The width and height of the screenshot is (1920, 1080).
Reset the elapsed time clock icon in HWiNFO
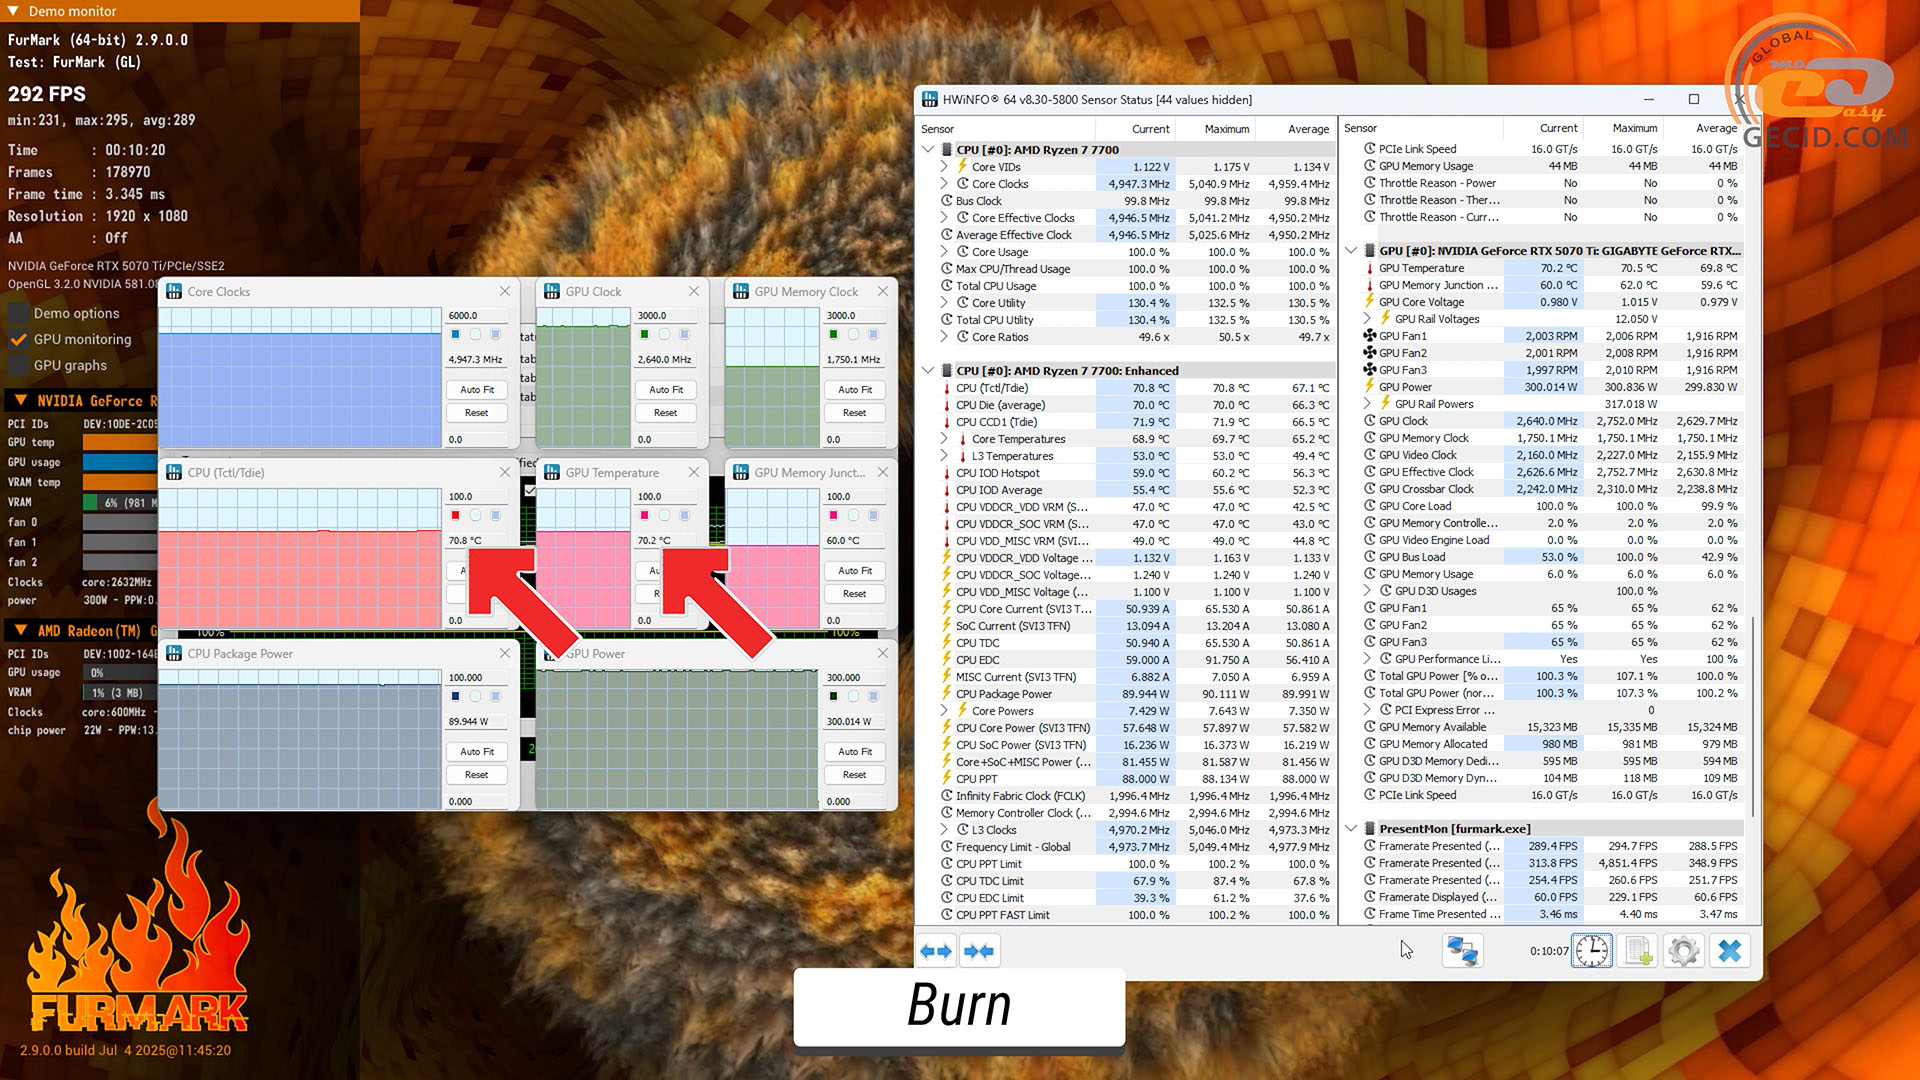(1591, 951)
